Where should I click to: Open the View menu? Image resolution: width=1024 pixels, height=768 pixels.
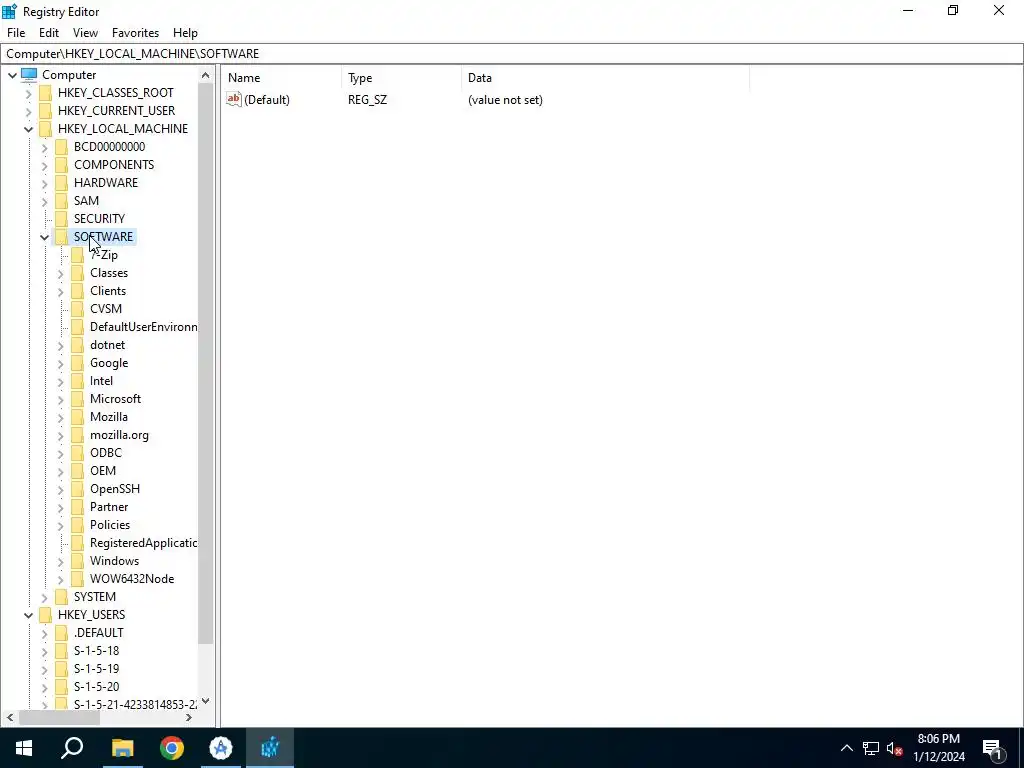click(85, 33)
